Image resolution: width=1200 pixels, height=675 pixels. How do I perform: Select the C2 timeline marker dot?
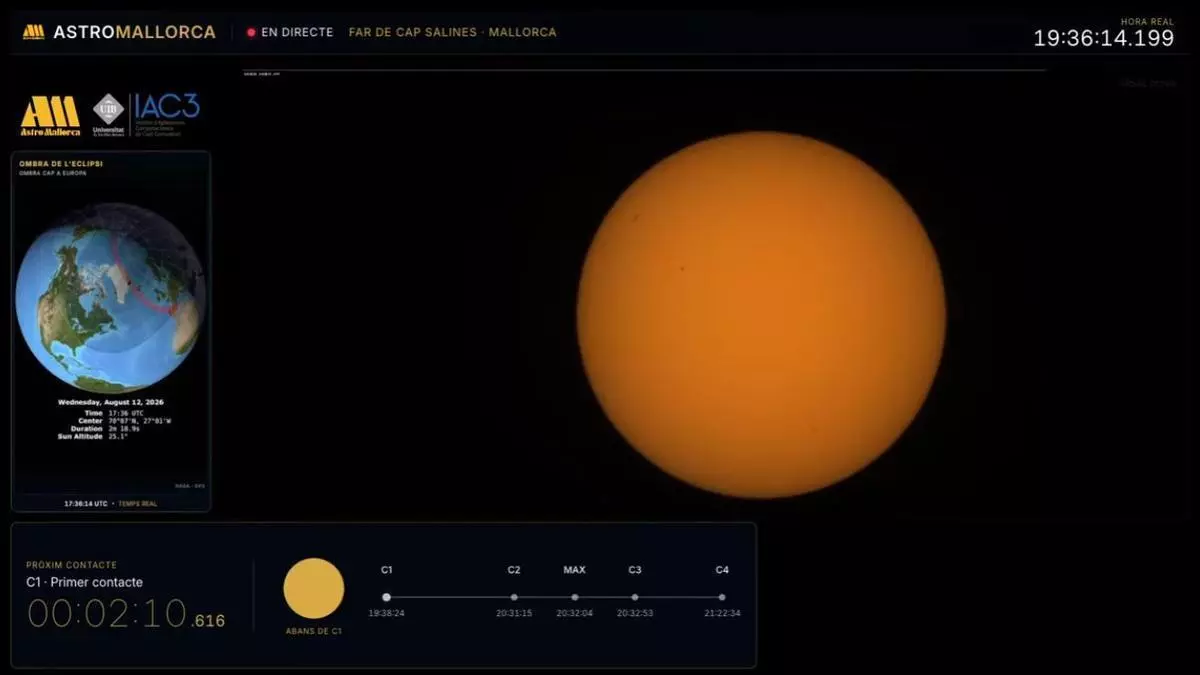click(x=514, y=597)
